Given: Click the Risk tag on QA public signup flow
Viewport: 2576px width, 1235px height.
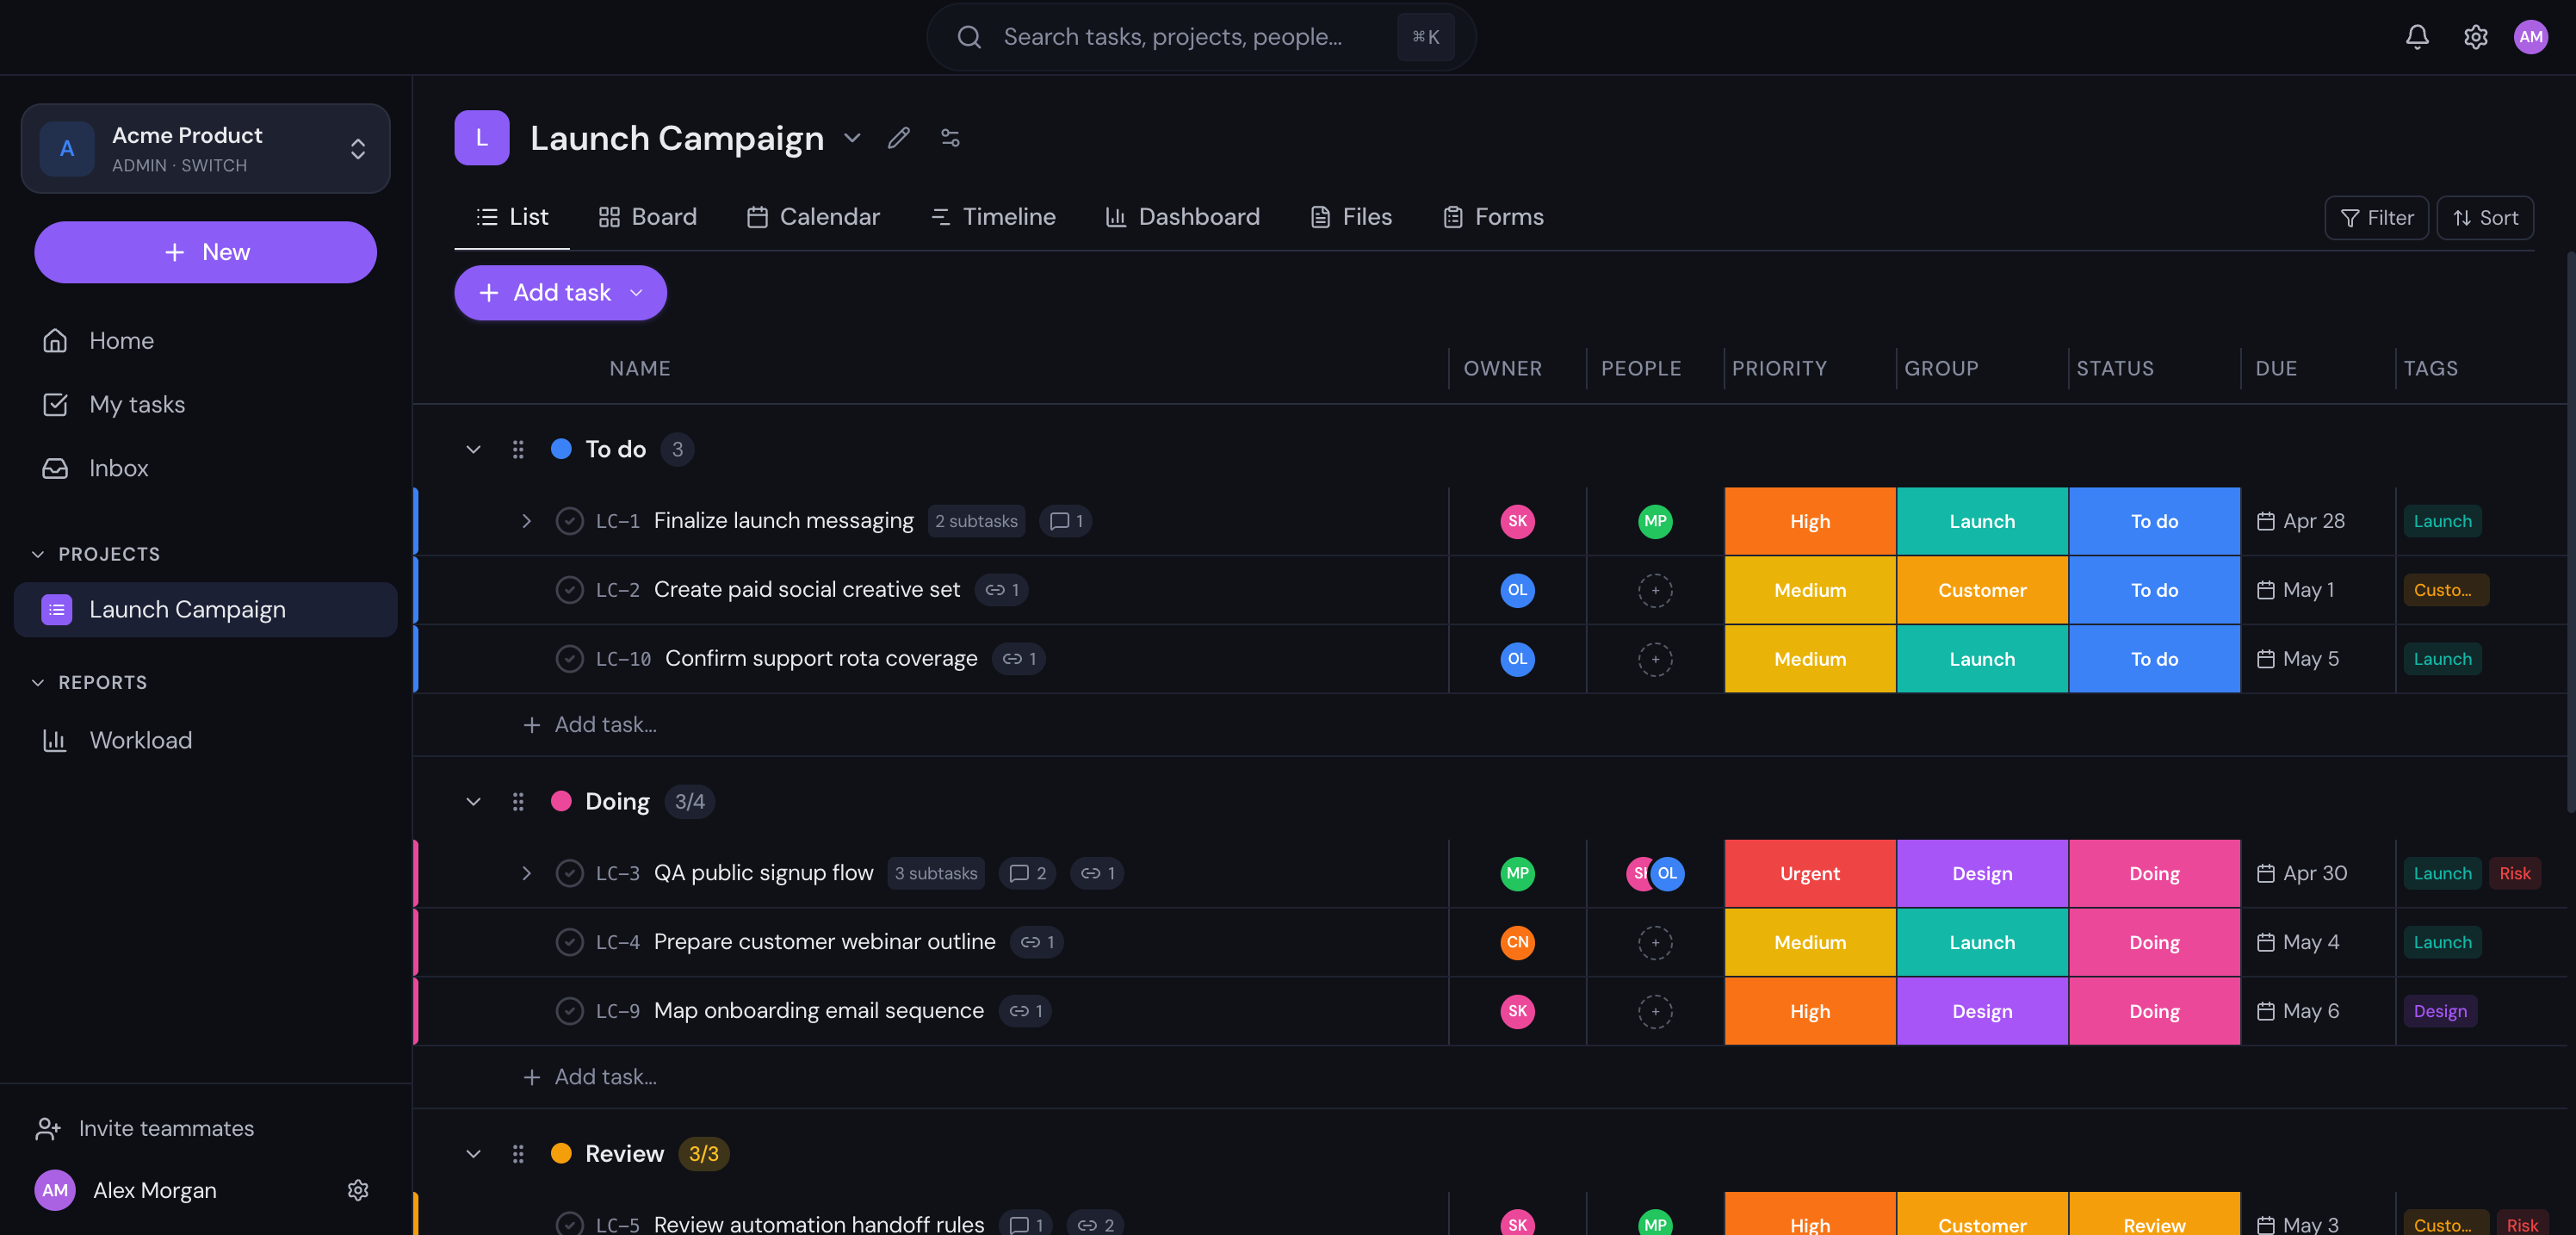Looking at the screenshot, I should (2514, 873).
